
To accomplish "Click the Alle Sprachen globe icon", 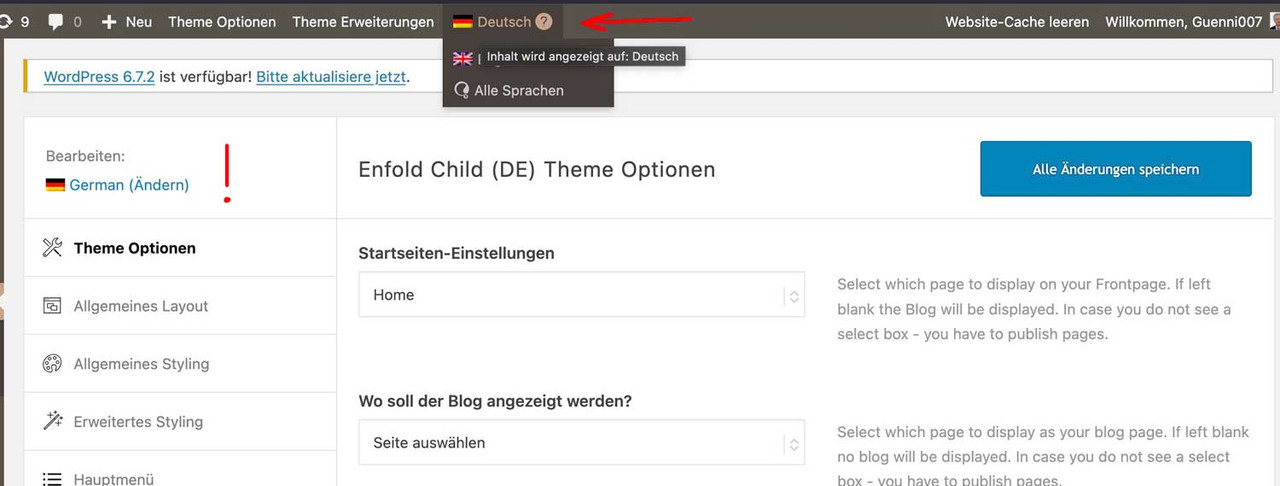I will [461, 90].
